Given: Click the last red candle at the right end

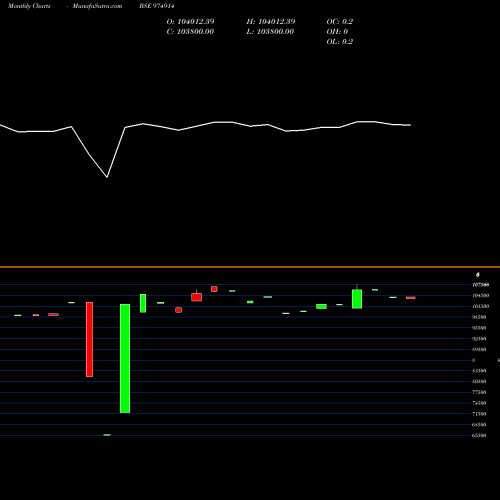Looking at the screenshot, I should 411,298.
